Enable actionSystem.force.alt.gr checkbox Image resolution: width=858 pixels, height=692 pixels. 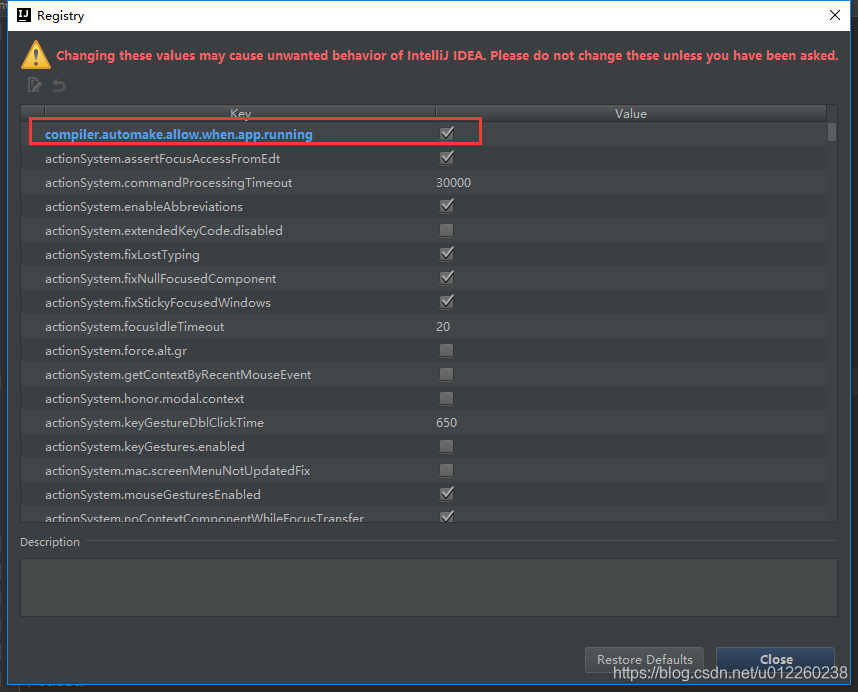tap(447, 350)
